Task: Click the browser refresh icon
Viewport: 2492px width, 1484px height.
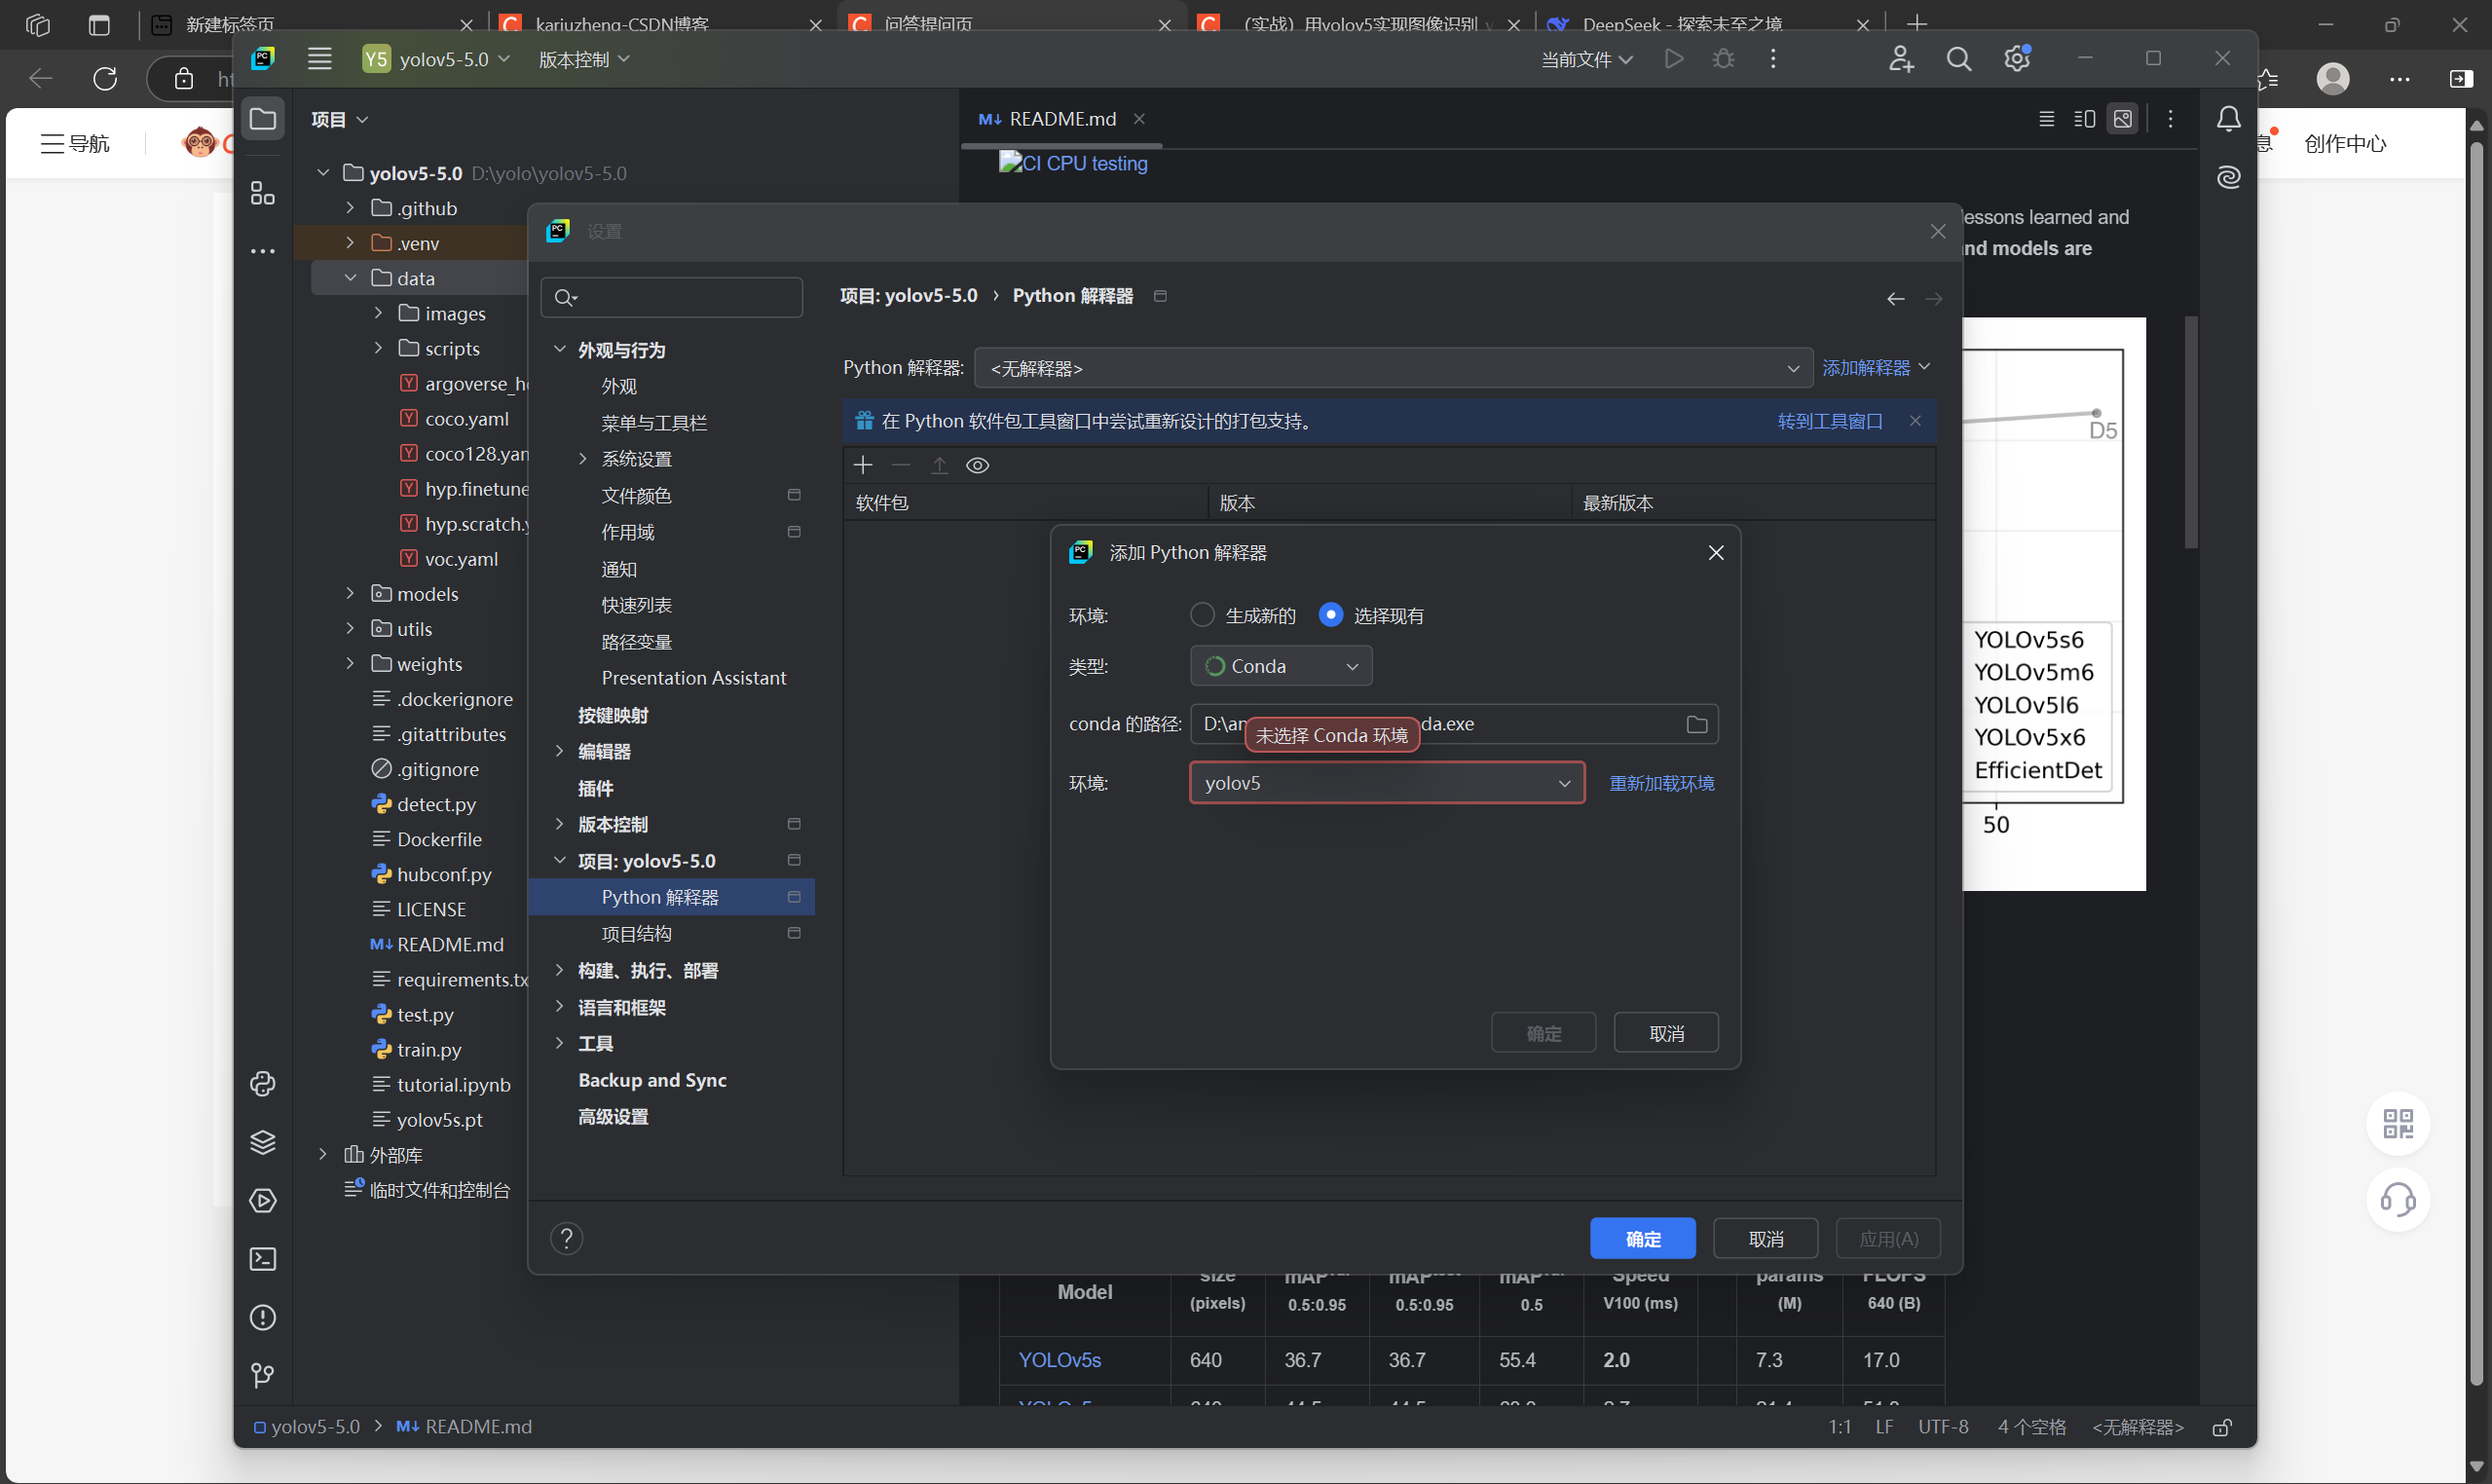Action: (105, 79)
